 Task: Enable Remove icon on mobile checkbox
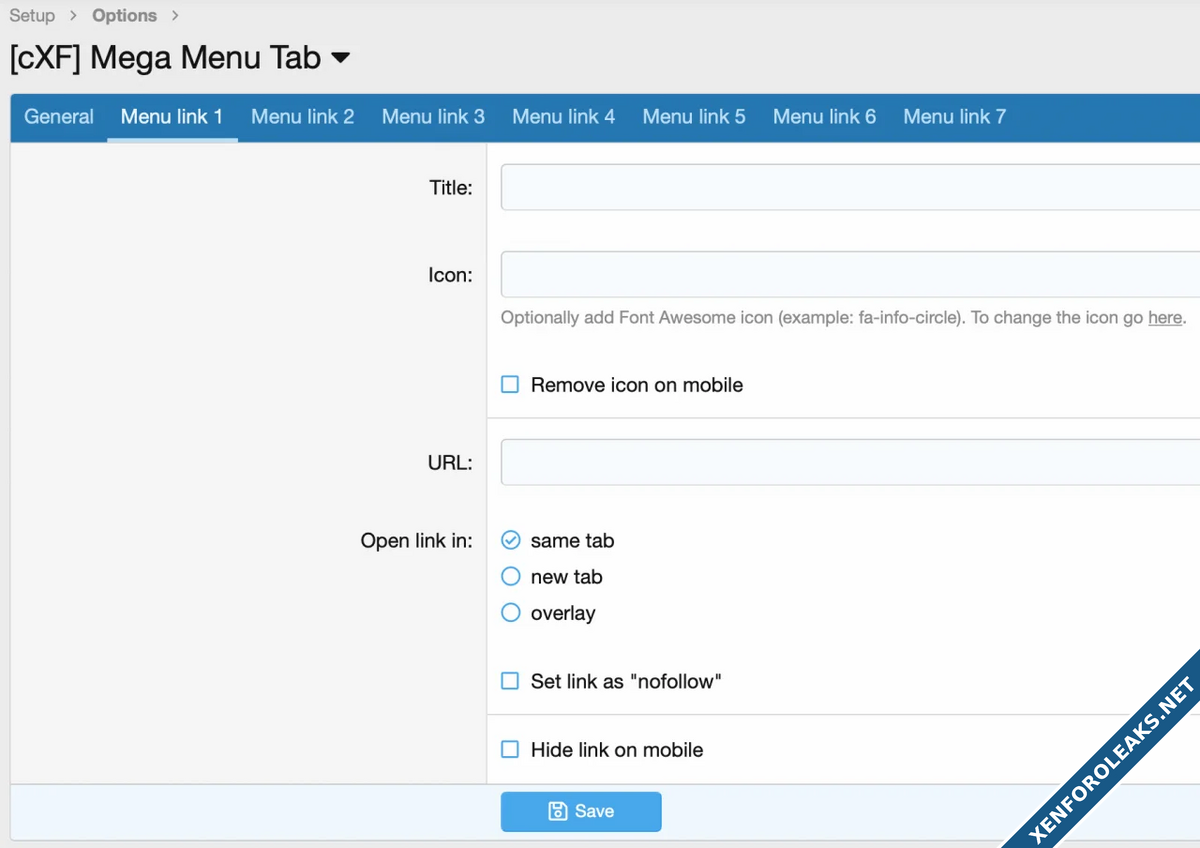click(510, 385)
